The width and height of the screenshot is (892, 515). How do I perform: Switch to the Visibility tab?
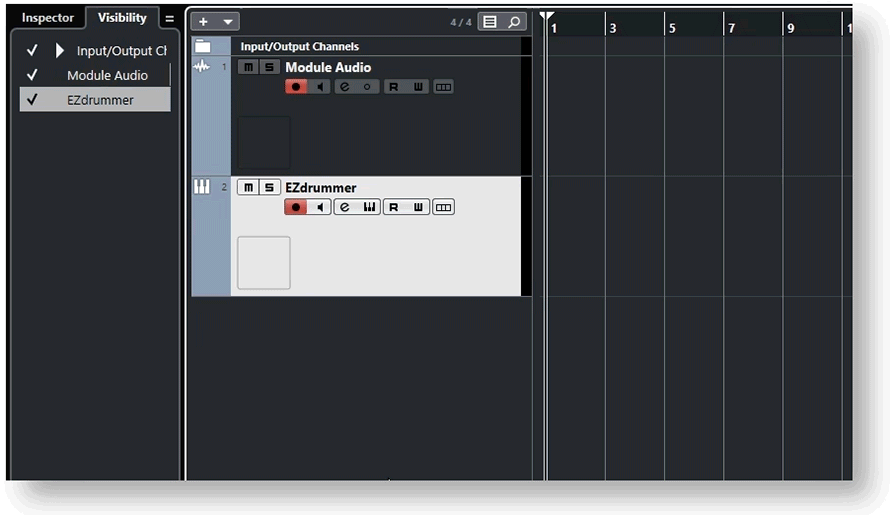(122, 18)
